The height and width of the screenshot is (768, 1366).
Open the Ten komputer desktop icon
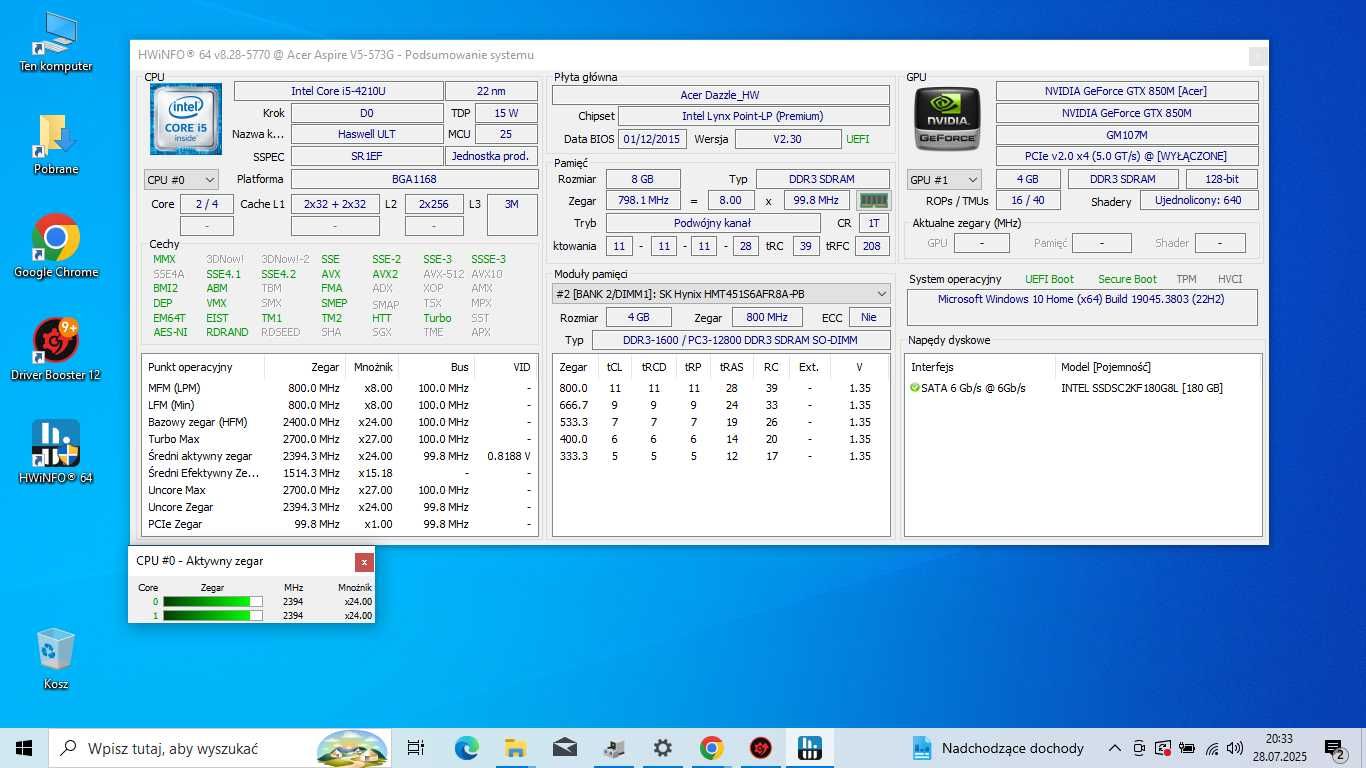click(56, 43)
